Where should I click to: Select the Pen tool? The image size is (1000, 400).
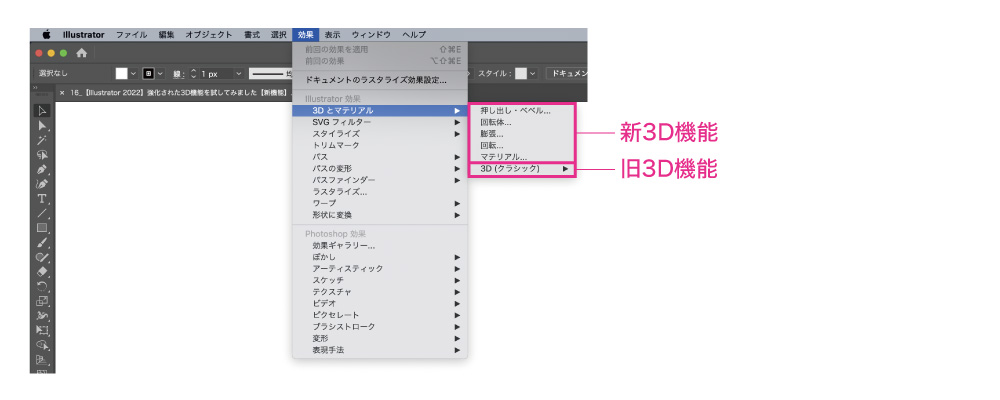coord(42,170)
